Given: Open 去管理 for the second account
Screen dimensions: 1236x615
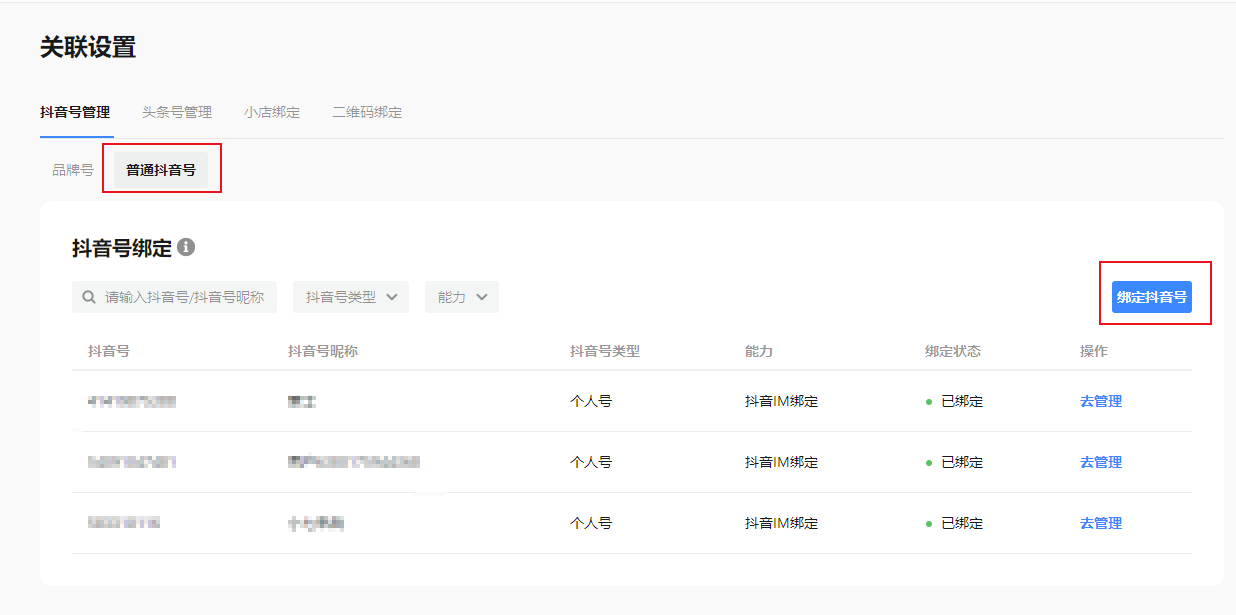Looking at the screenshot, I should click(x=1100, y=463).
